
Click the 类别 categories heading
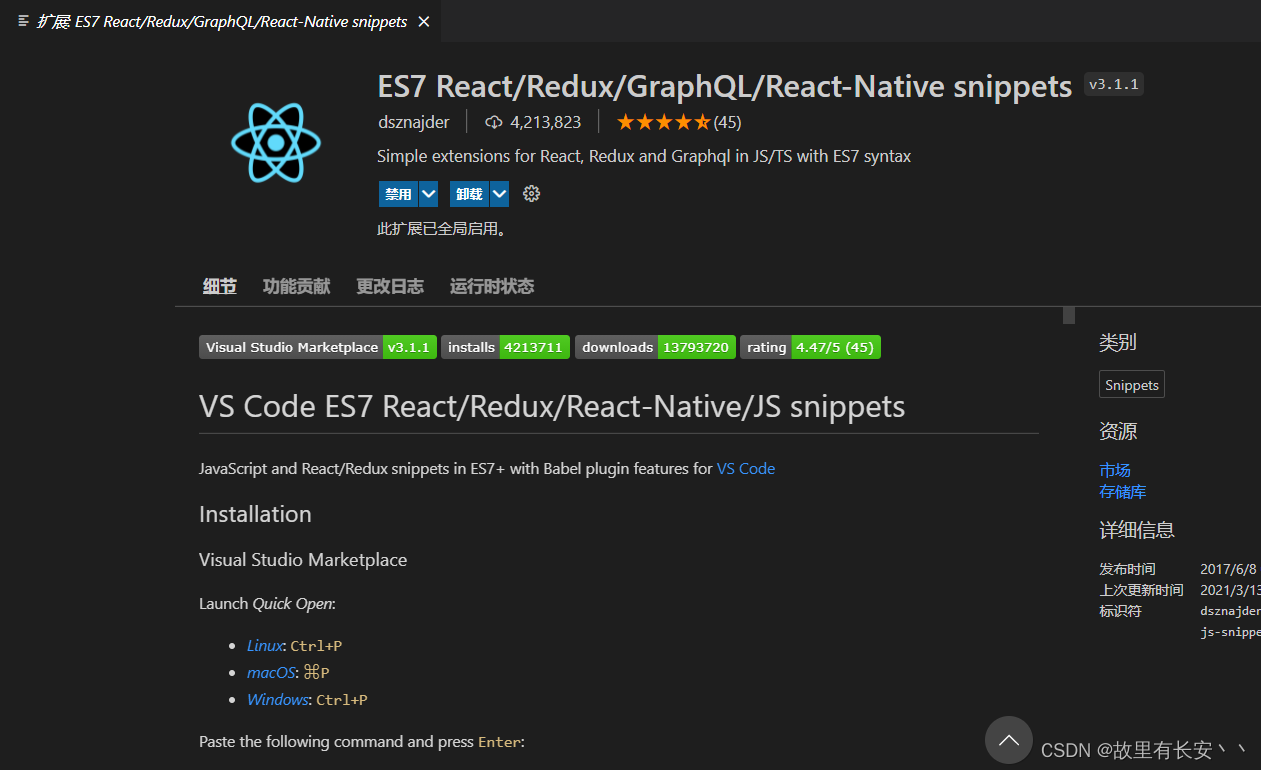pos(1118,342)
